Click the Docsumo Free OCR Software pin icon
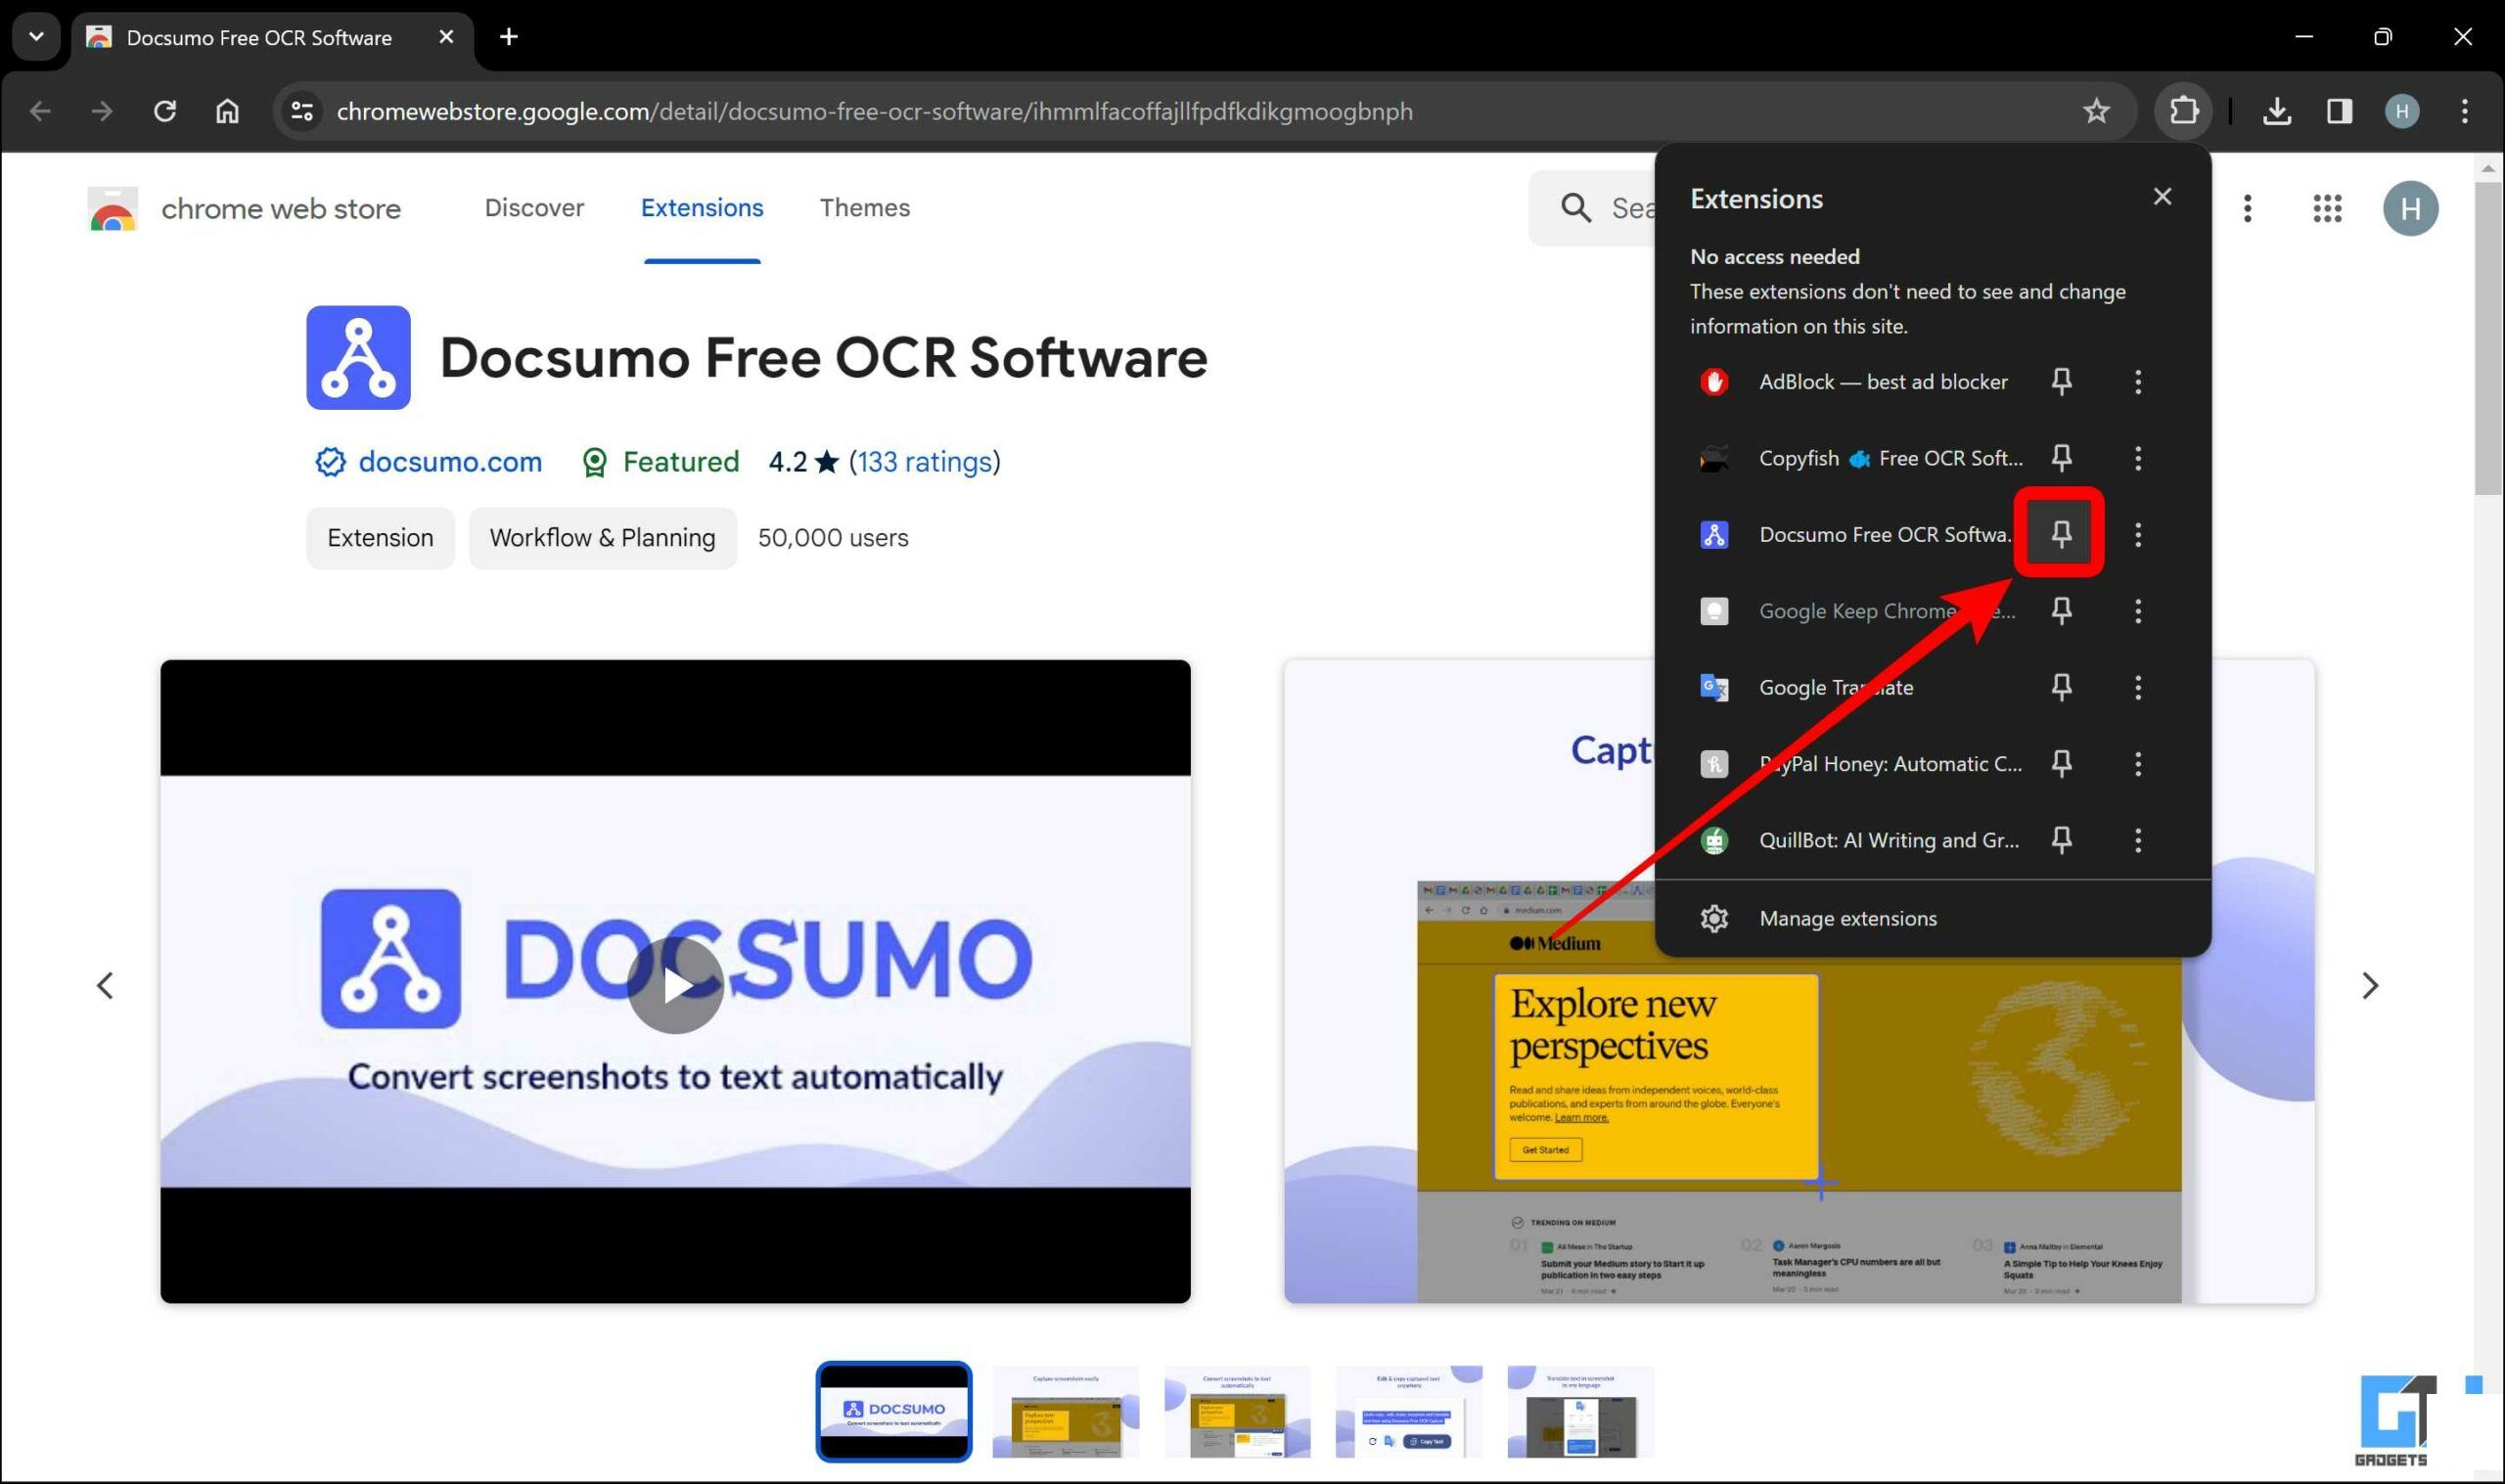This screenshot has width=2505, height=1484. pyautogui.click(x=2060, y=533)
